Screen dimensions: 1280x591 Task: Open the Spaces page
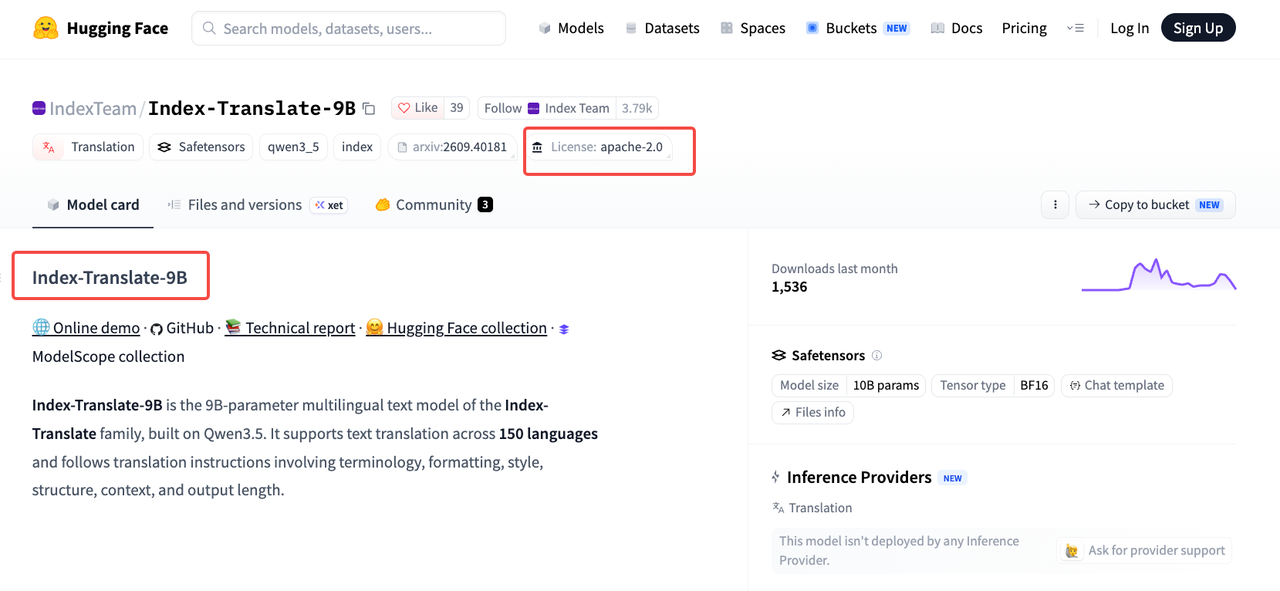[x=753, y=28]
